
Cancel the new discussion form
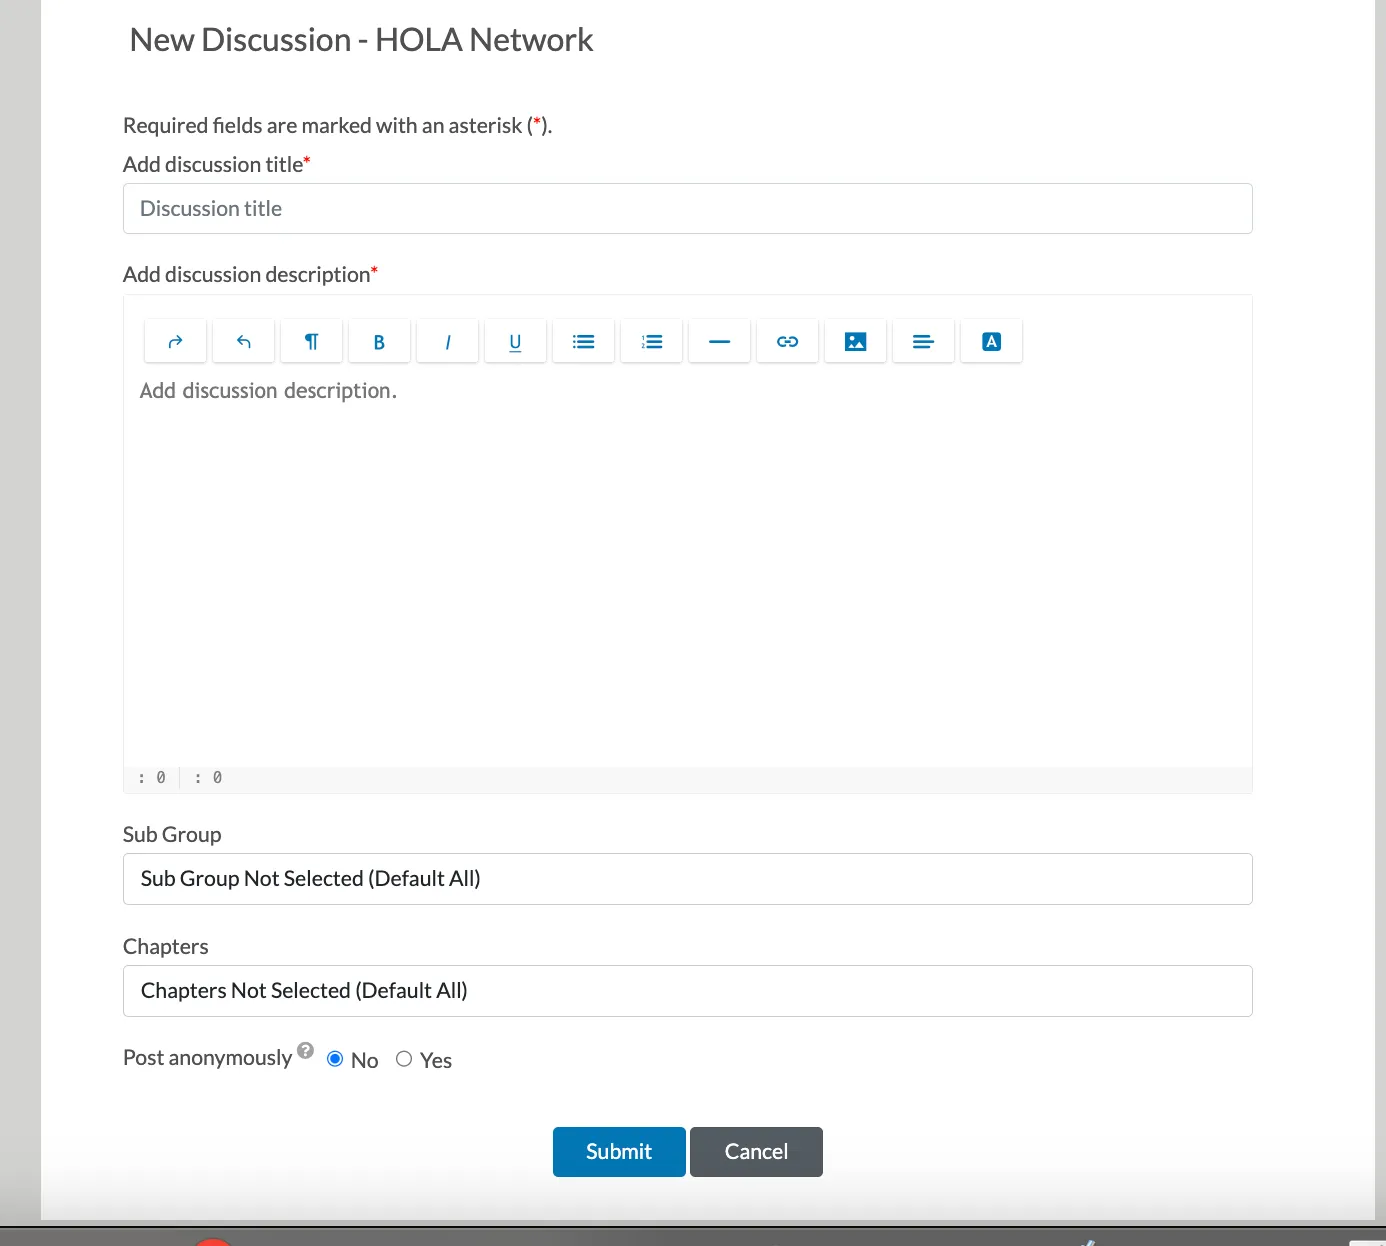coord(756,1152)
